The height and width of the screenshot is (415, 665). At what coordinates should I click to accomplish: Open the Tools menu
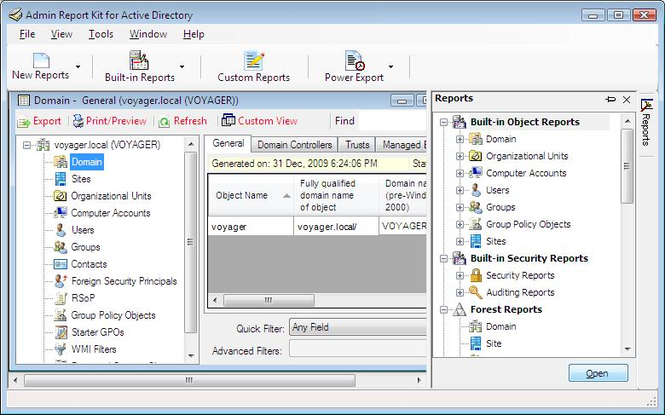click(x=101, y=34)
